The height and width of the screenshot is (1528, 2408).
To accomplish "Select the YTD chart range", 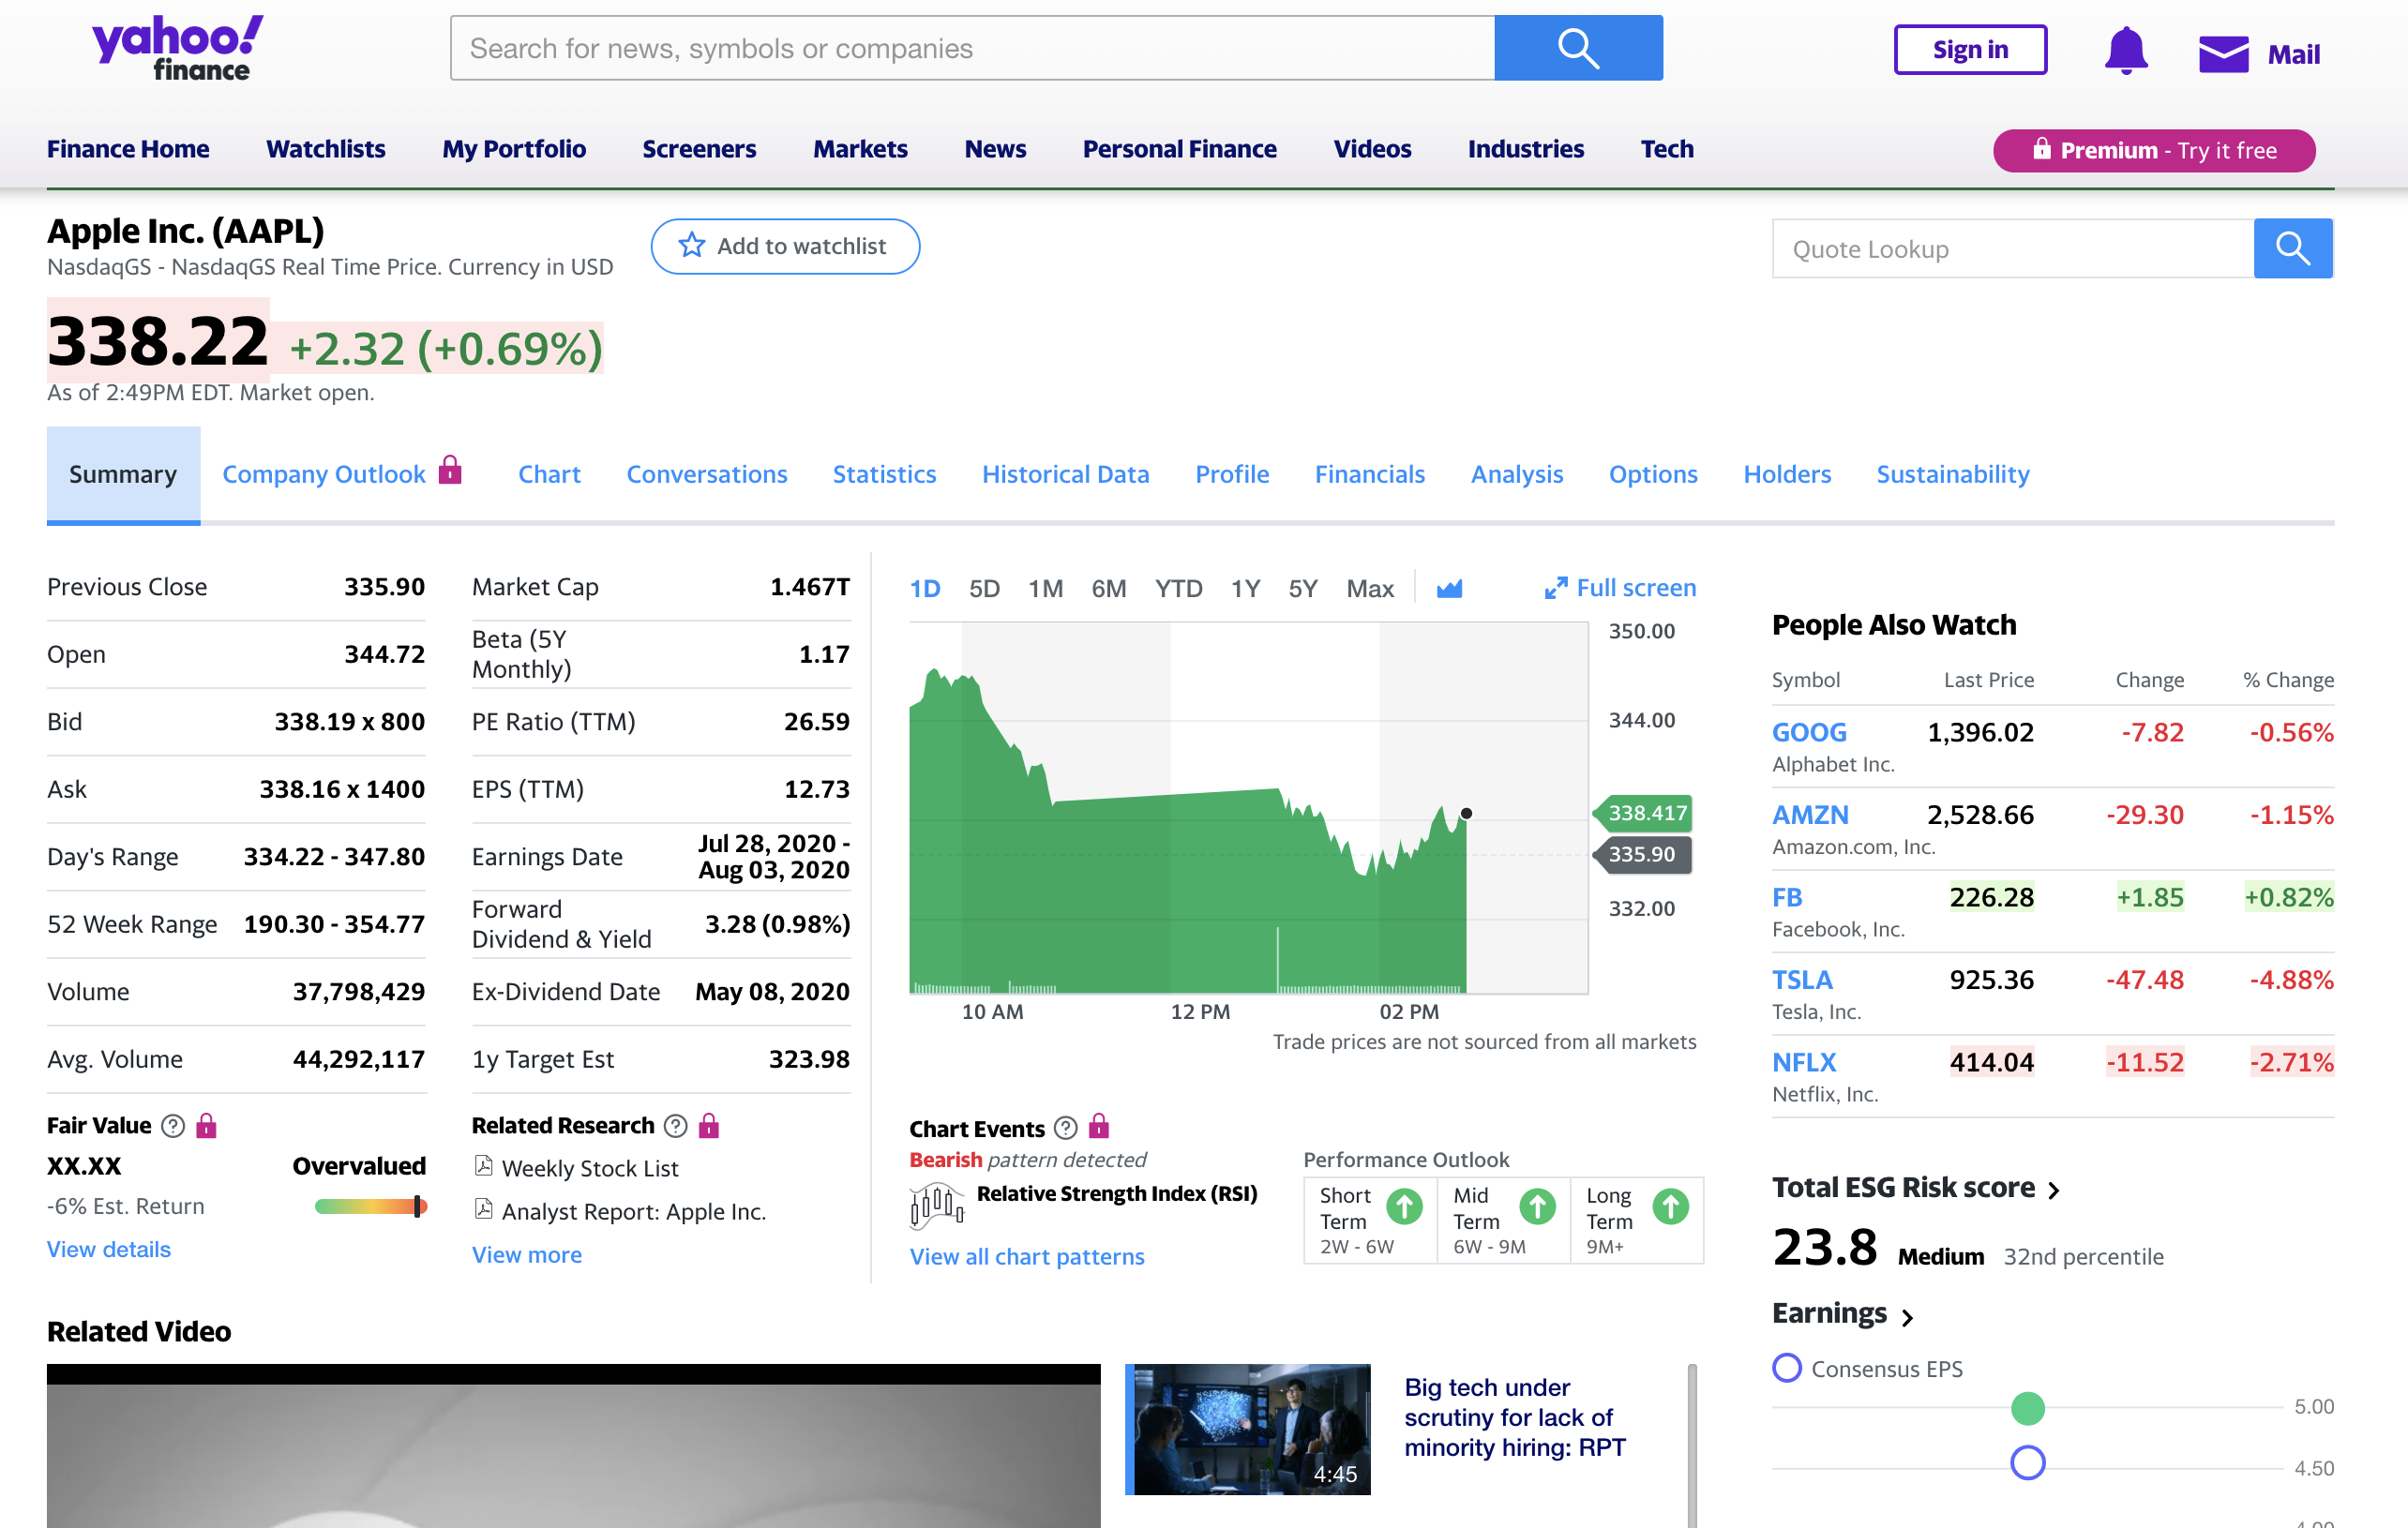I will pyautogui.click(x=1178, y=588).
